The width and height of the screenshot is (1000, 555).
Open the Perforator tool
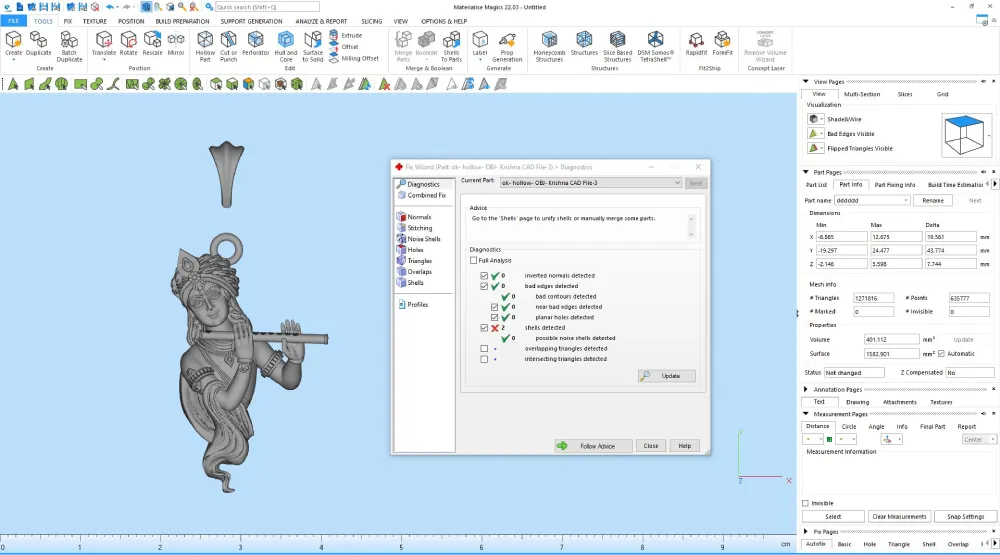point(255,44)
